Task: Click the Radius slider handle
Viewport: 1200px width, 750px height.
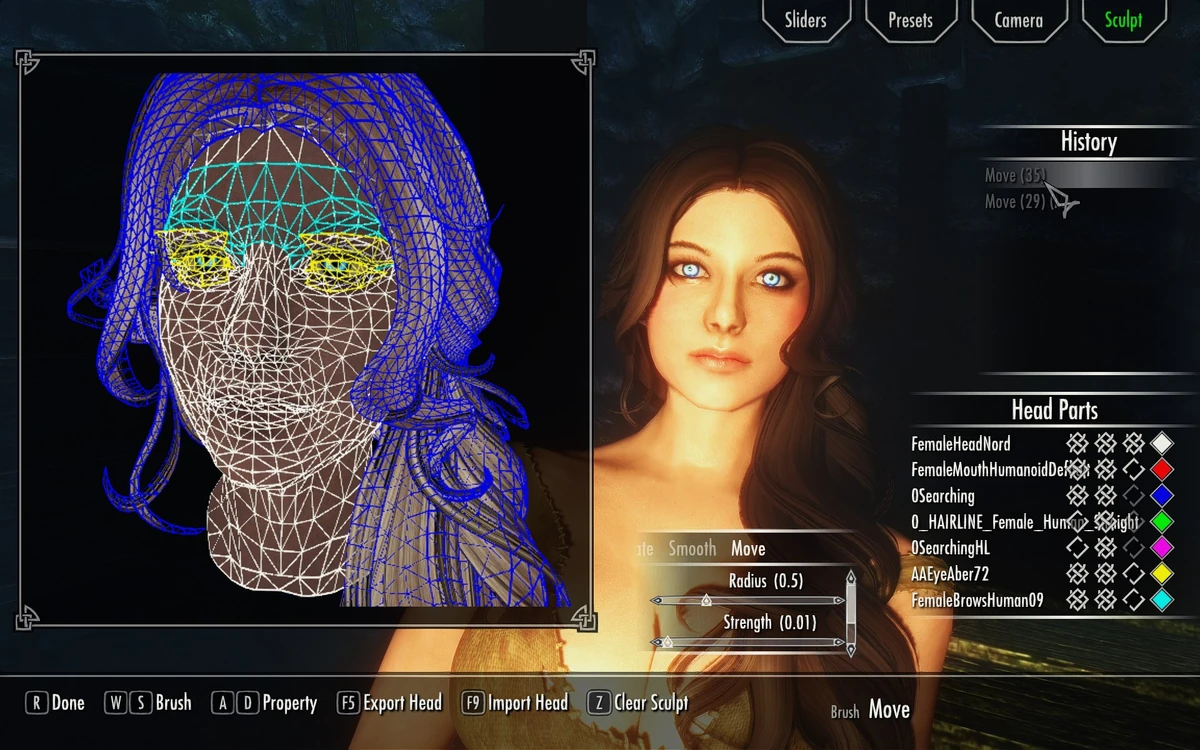Action: (706, 600)
